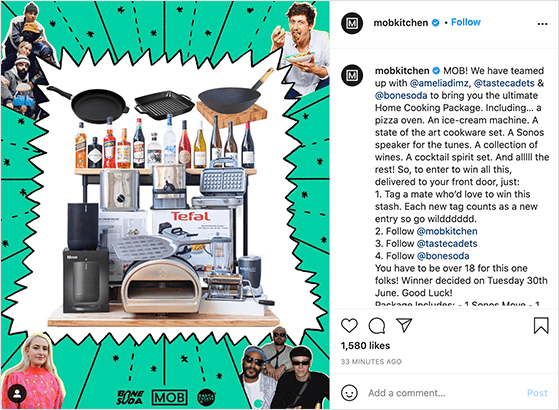Open @tastecadets link in step 3
Viewport: 559px width, 410px height.
[447, 244]
